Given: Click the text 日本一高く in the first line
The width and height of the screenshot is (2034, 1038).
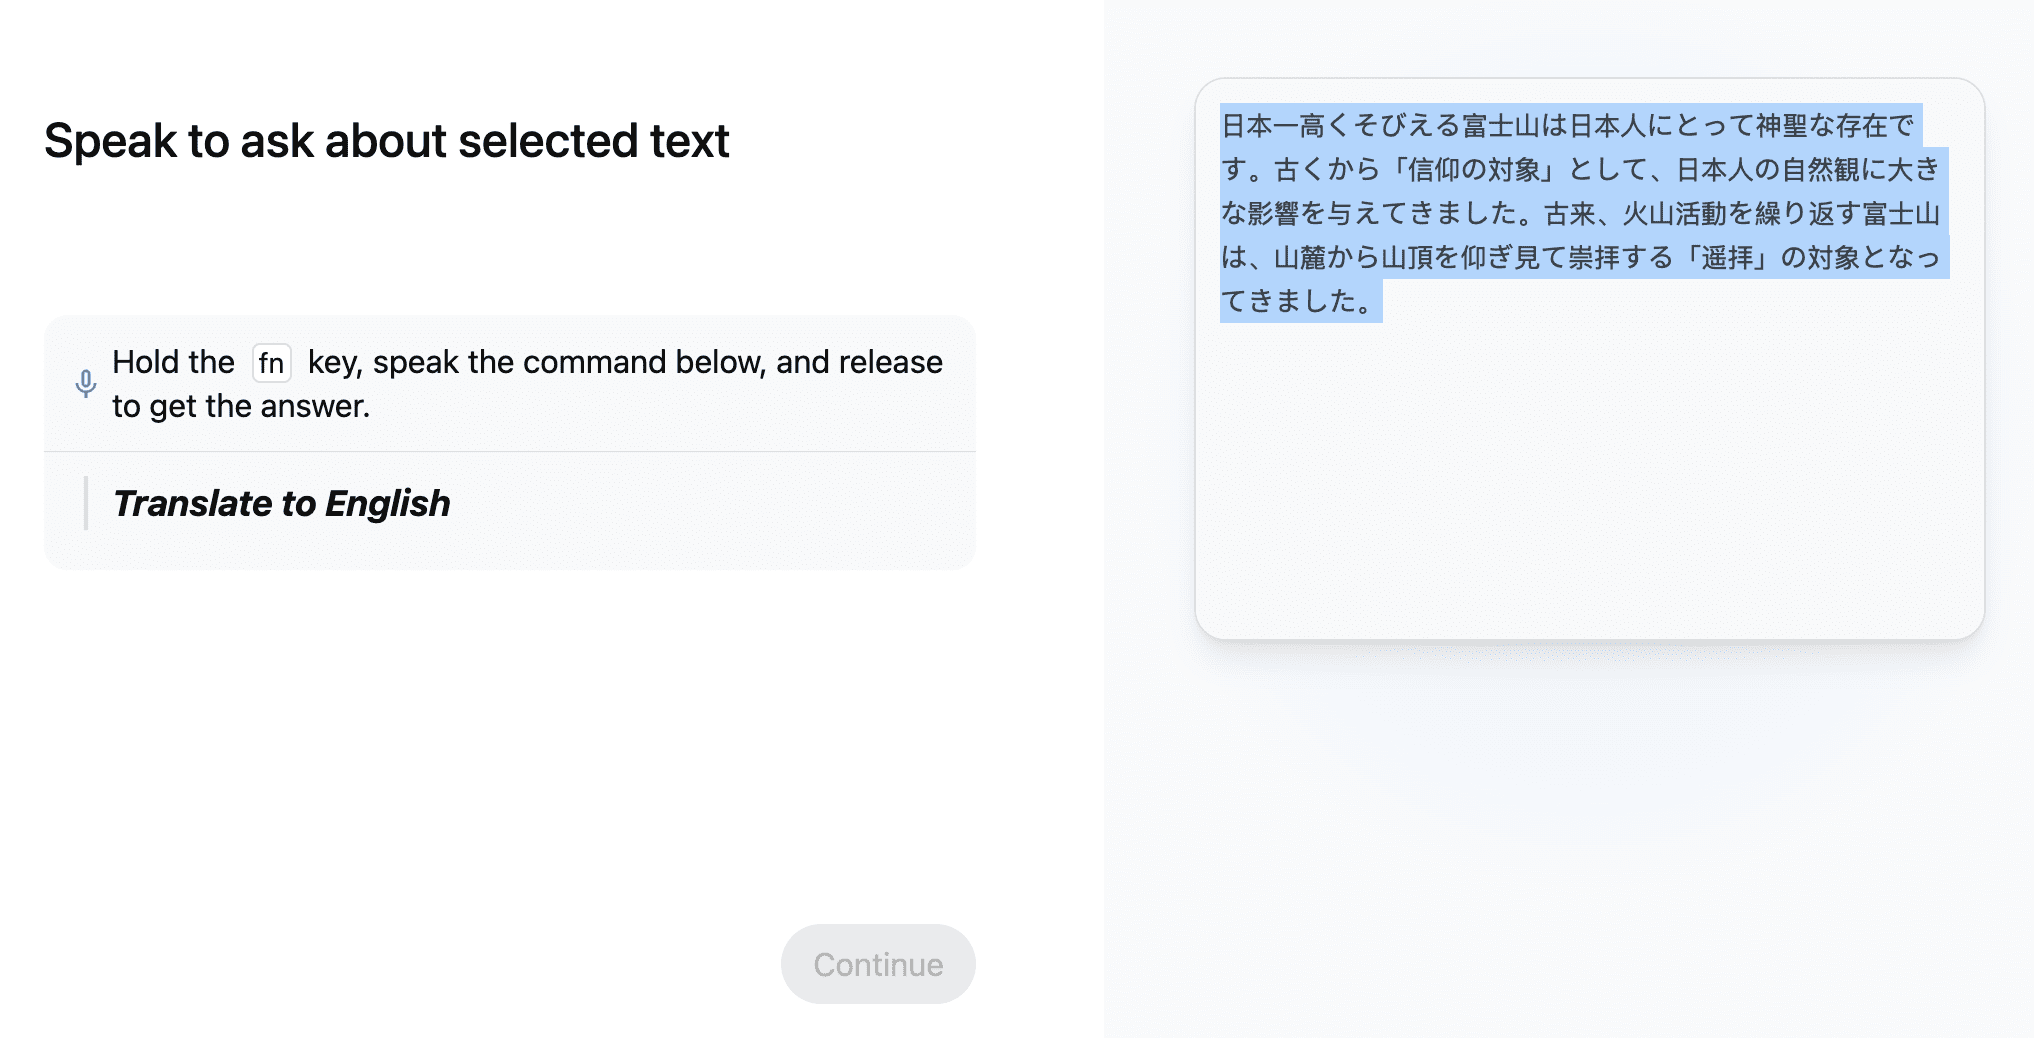Looking at the screenshot, I should [1285, 126].
